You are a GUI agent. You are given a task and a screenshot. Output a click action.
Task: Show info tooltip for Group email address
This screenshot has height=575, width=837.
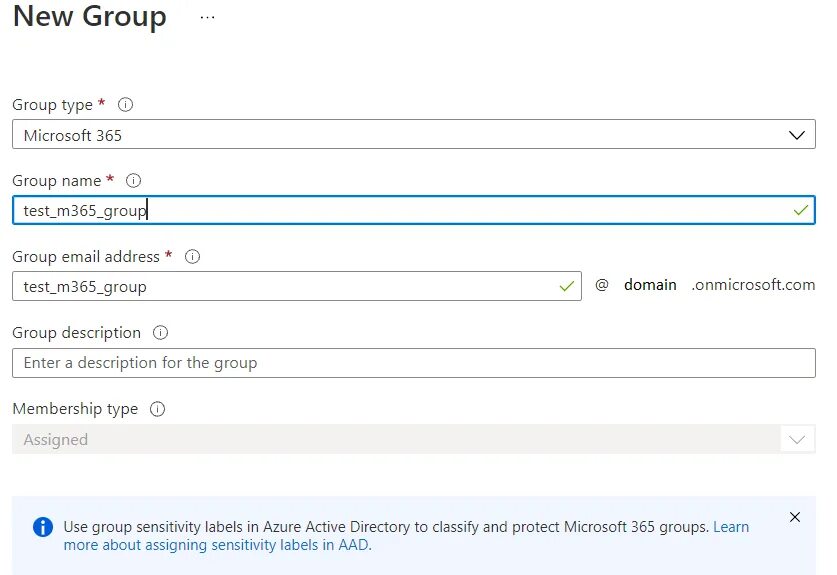point(192,257)
